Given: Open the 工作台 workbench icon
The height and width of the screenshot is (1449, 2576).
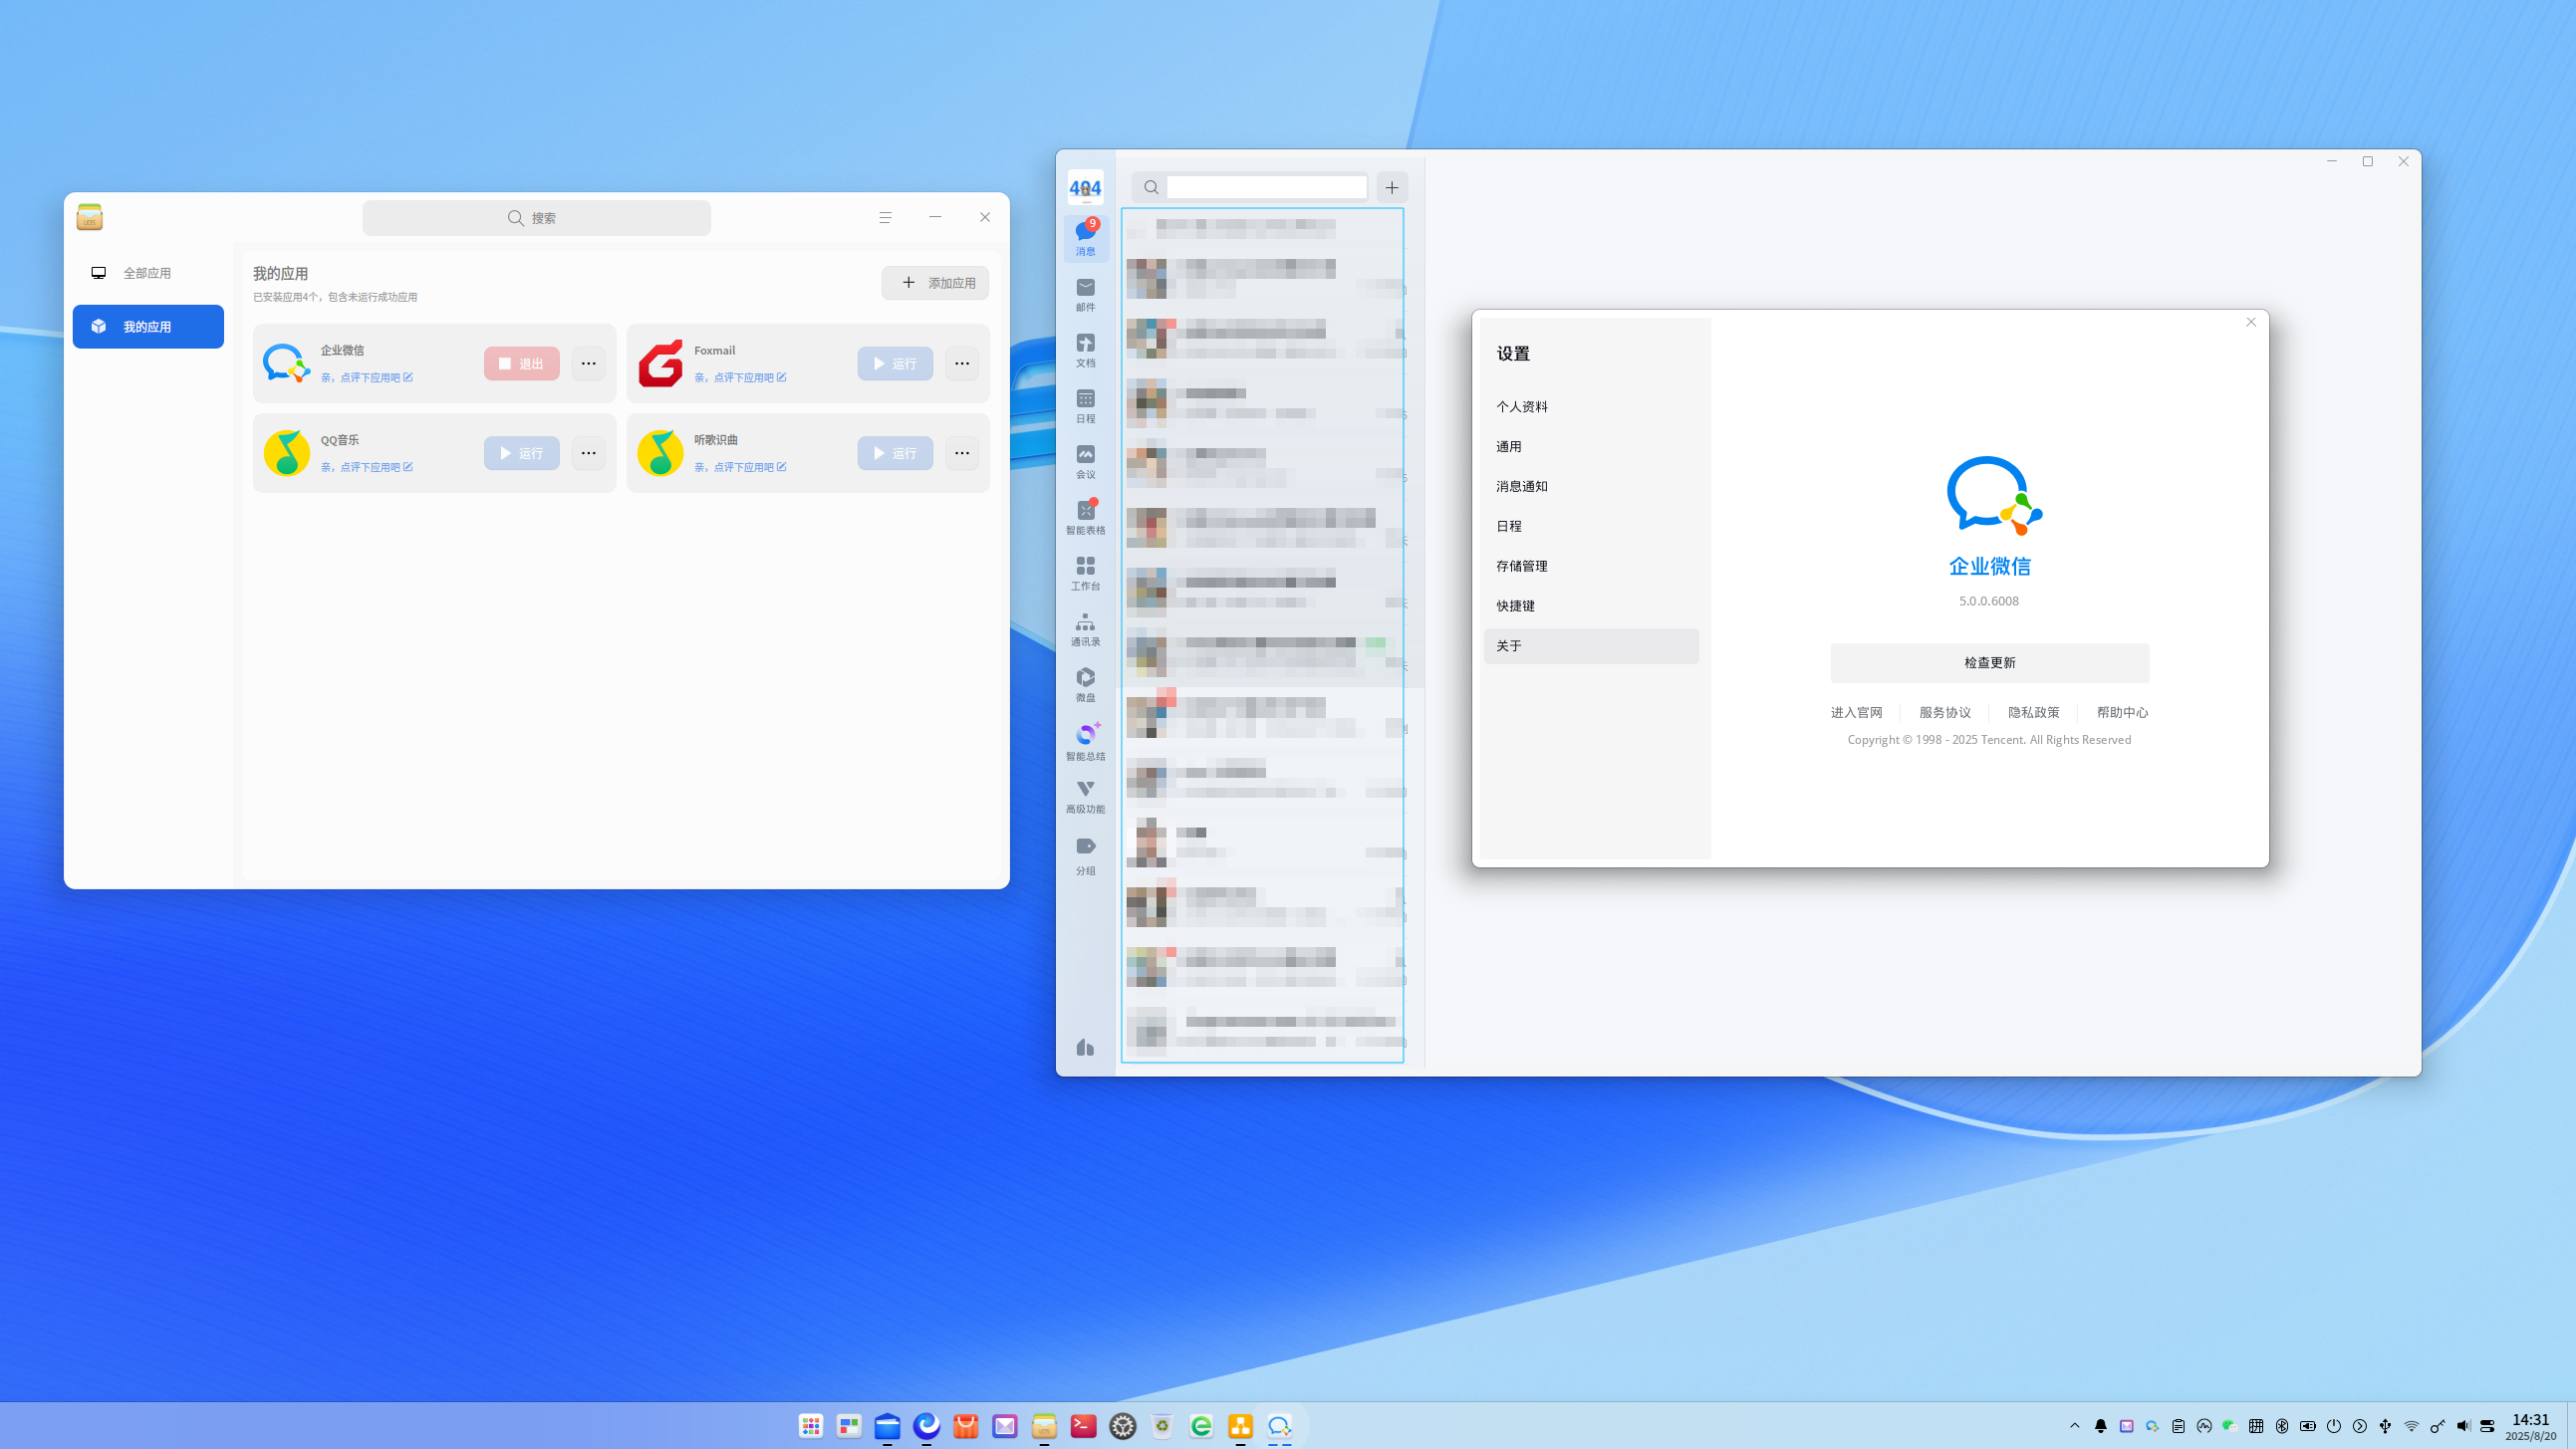Looking at the screenshot, I should [x=1085, y=574].
